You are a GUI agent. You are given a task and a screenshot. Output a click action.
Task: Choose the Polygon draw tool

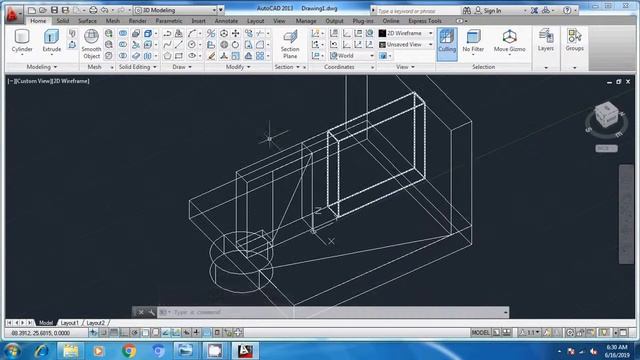point(167,56)
